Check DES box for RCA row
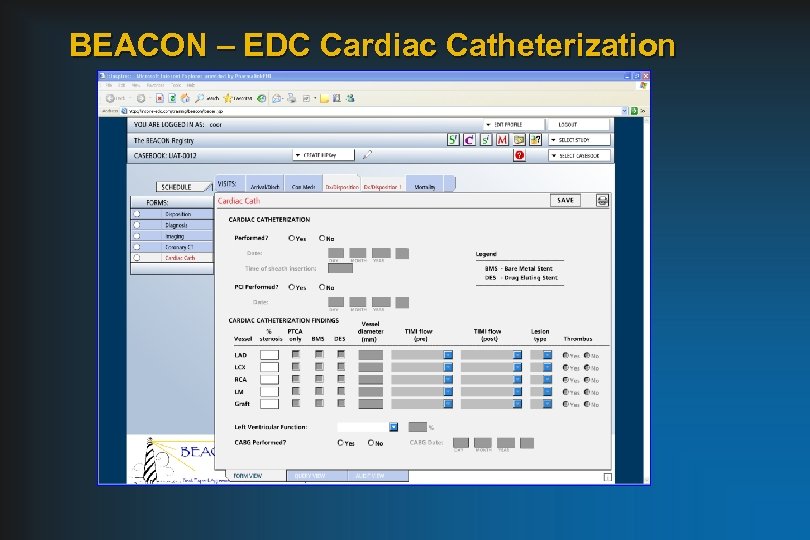810x540 pixels. click(x=341, y=379)
